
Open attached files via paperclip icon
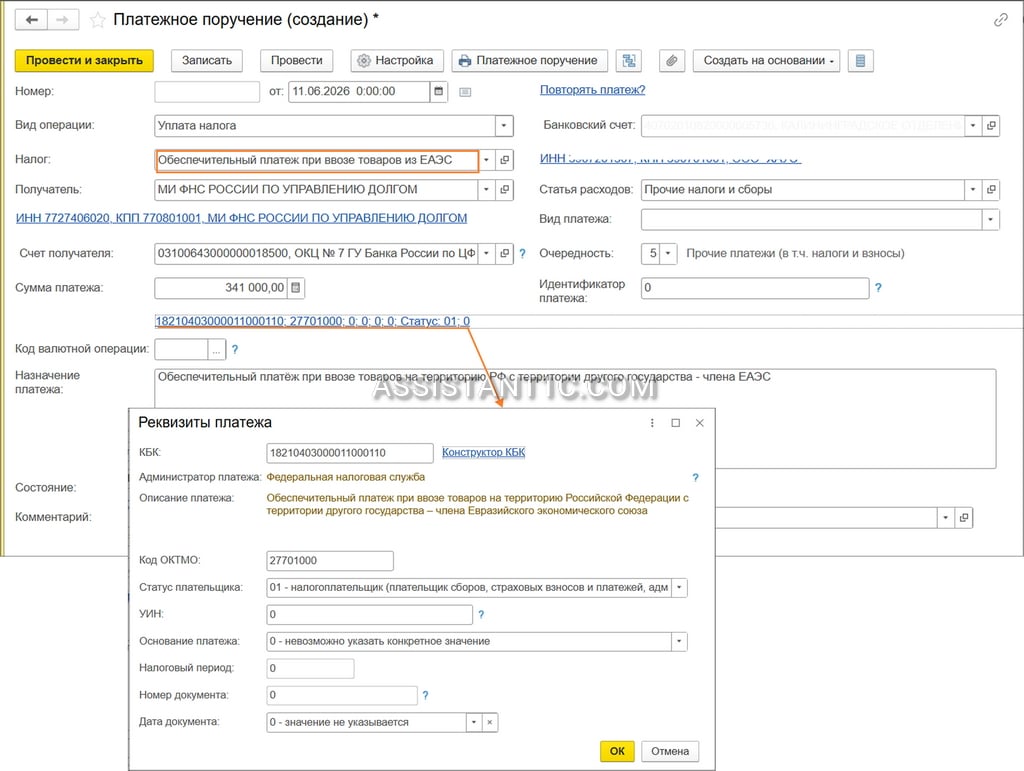point(671,61)
